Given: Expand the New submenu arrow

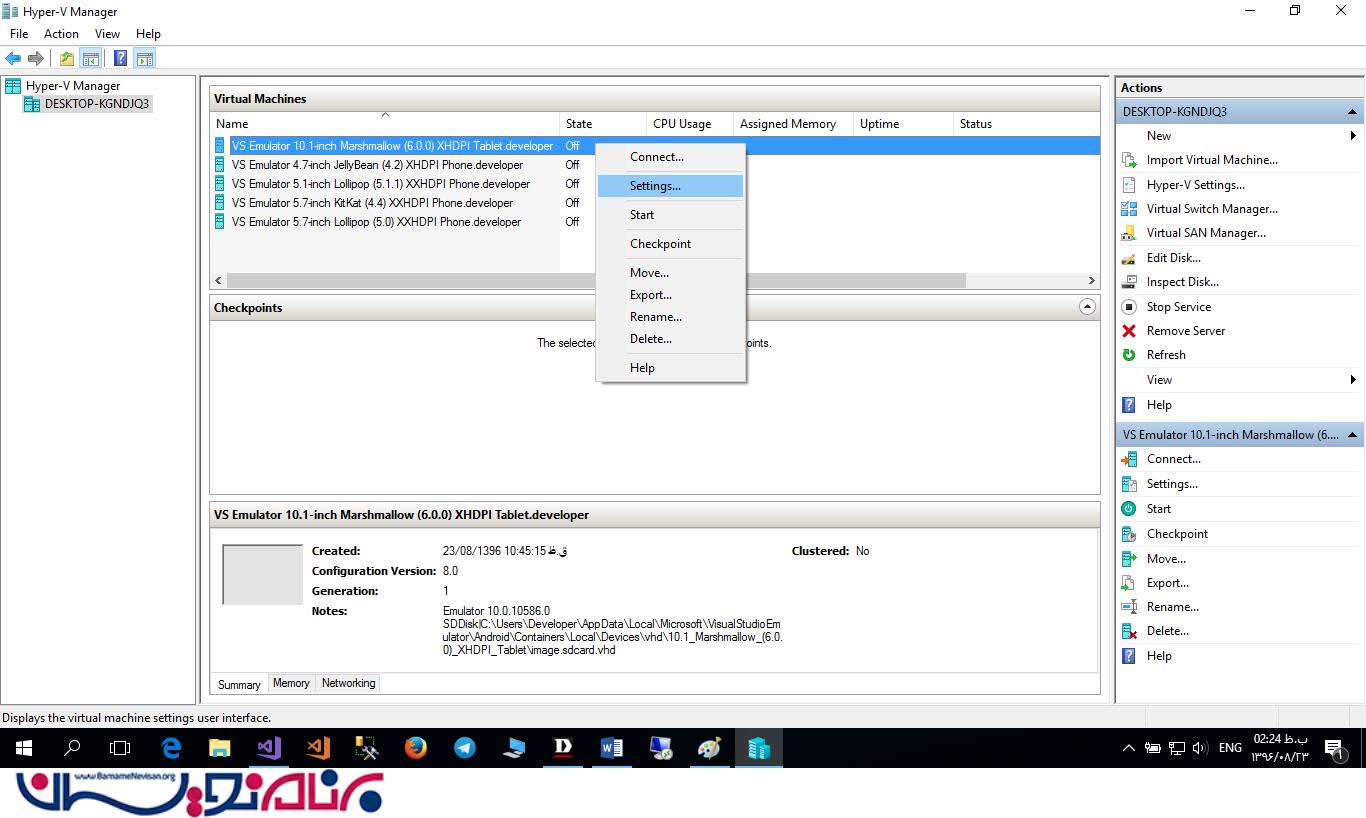Looking at the screenshot, I should 1352,136.
